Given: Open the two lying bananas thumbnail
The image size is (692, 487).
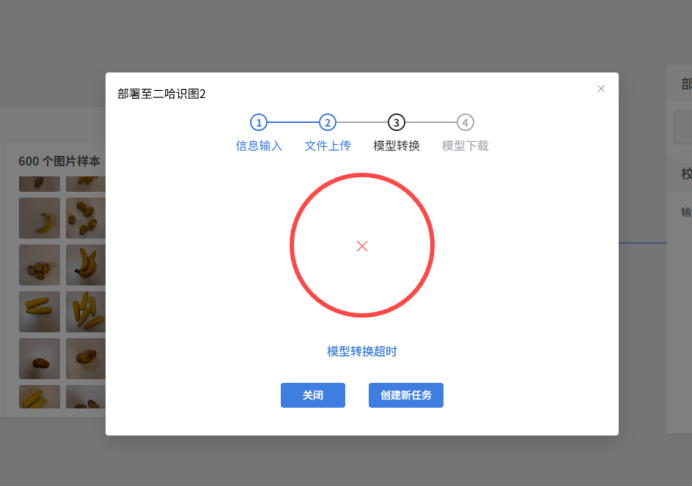Looking at the screenshot, I should tap(39, 312).
